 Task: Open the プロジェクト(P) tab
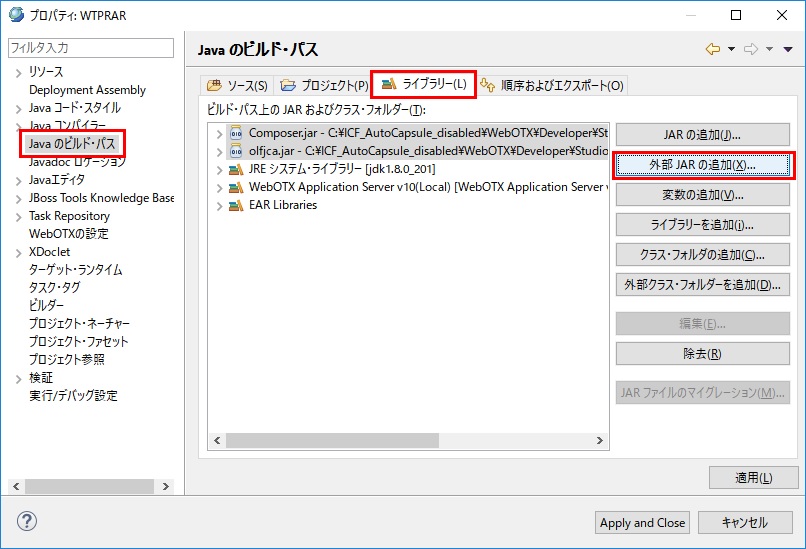(324, 85)
